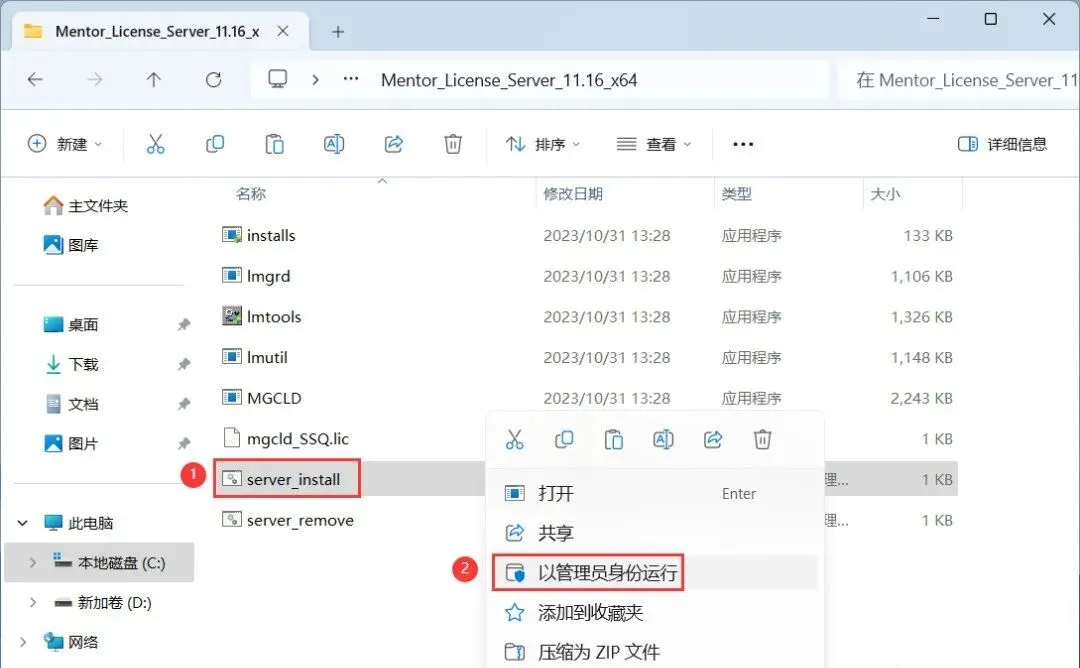Unpin 桌面 via its pin icon
The width and height of the screenshot is (1080, 668).
(x=183, y=324)
